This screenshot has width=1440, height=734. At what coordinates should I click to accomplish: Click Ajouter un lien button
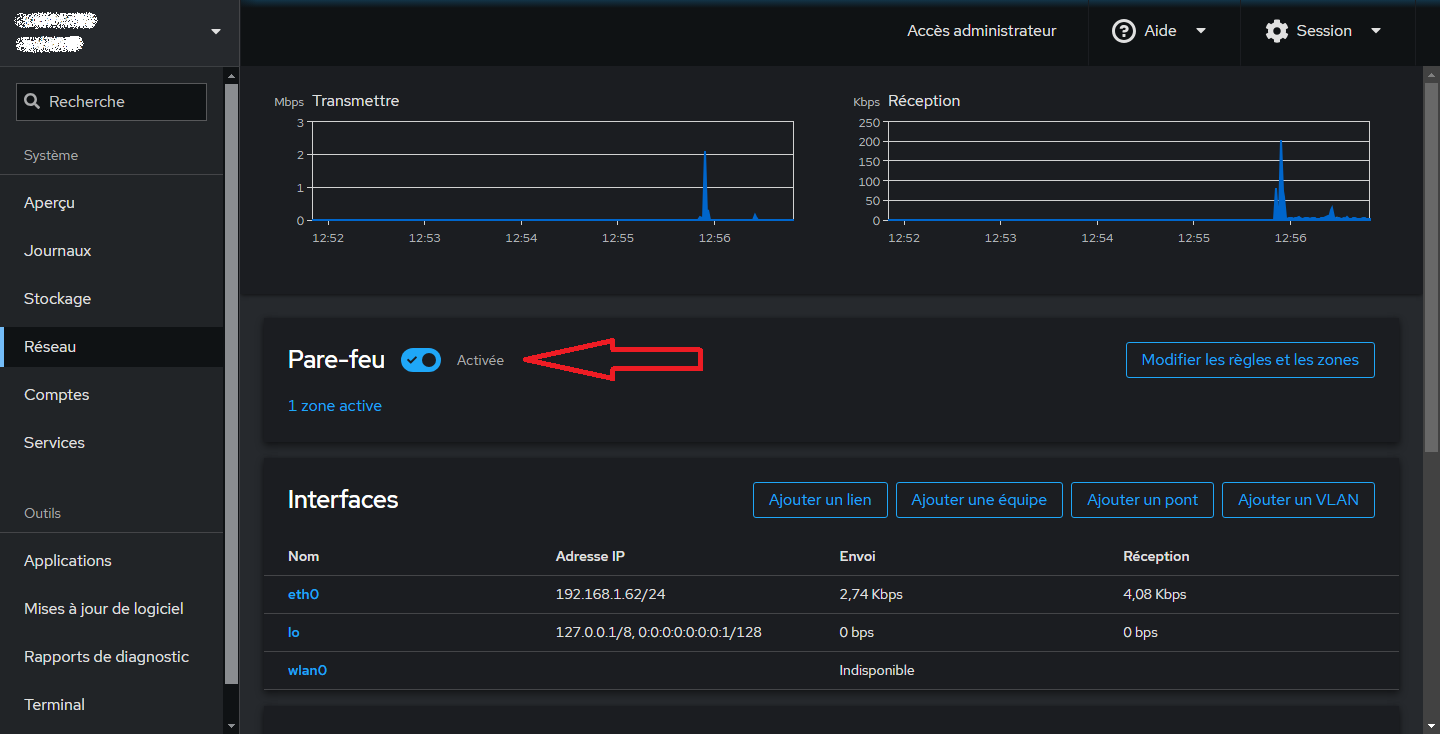(820, 500)
